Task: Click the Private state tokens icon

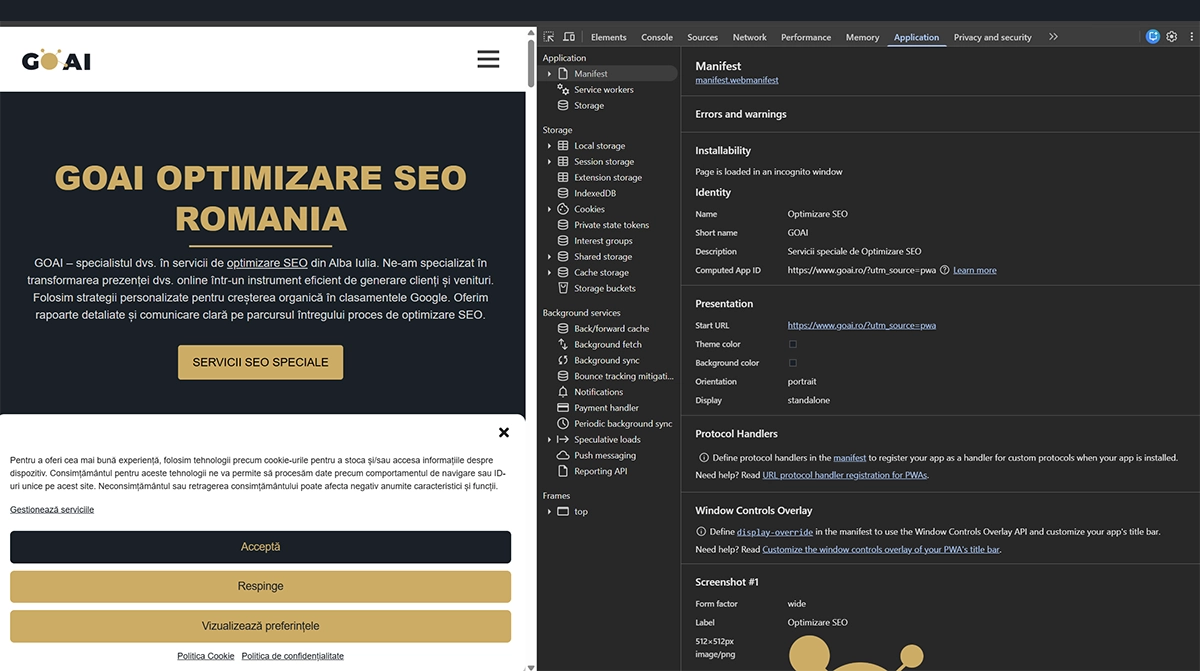Action: pyautogui.click(x=563, y=225)
